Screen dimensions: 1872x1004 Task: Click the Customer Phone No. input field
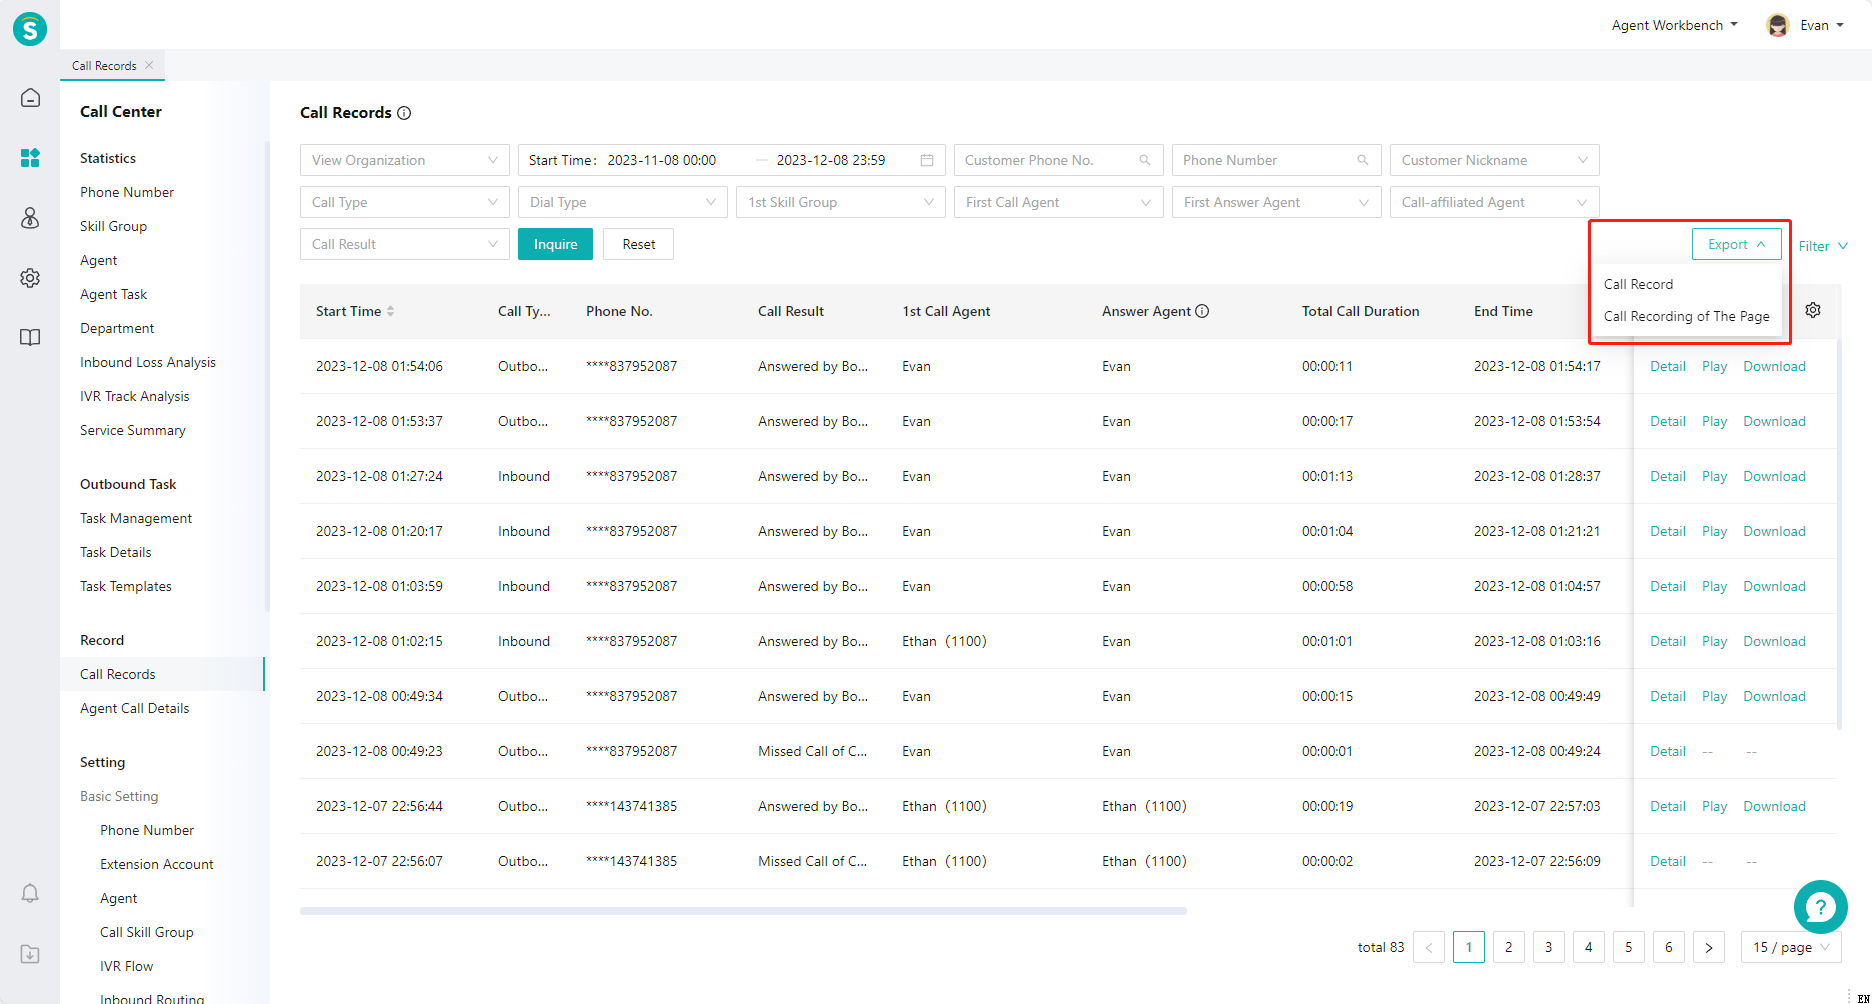pyautogui.click(x=1059, y=160)
